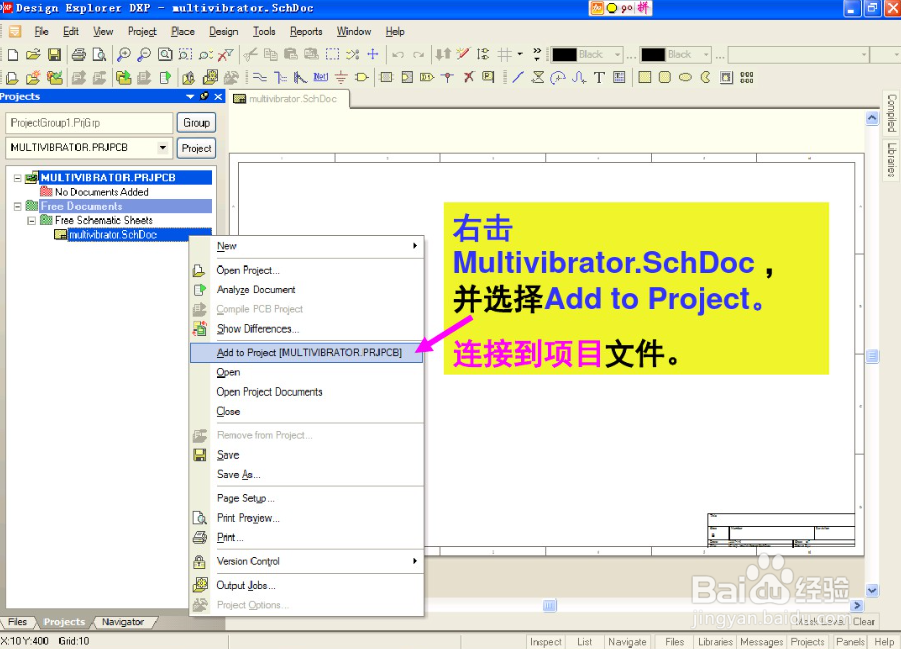Click the vertical scrollbar up arrow
The height and width of the screenshot is (649, 901).
point(872,119)
